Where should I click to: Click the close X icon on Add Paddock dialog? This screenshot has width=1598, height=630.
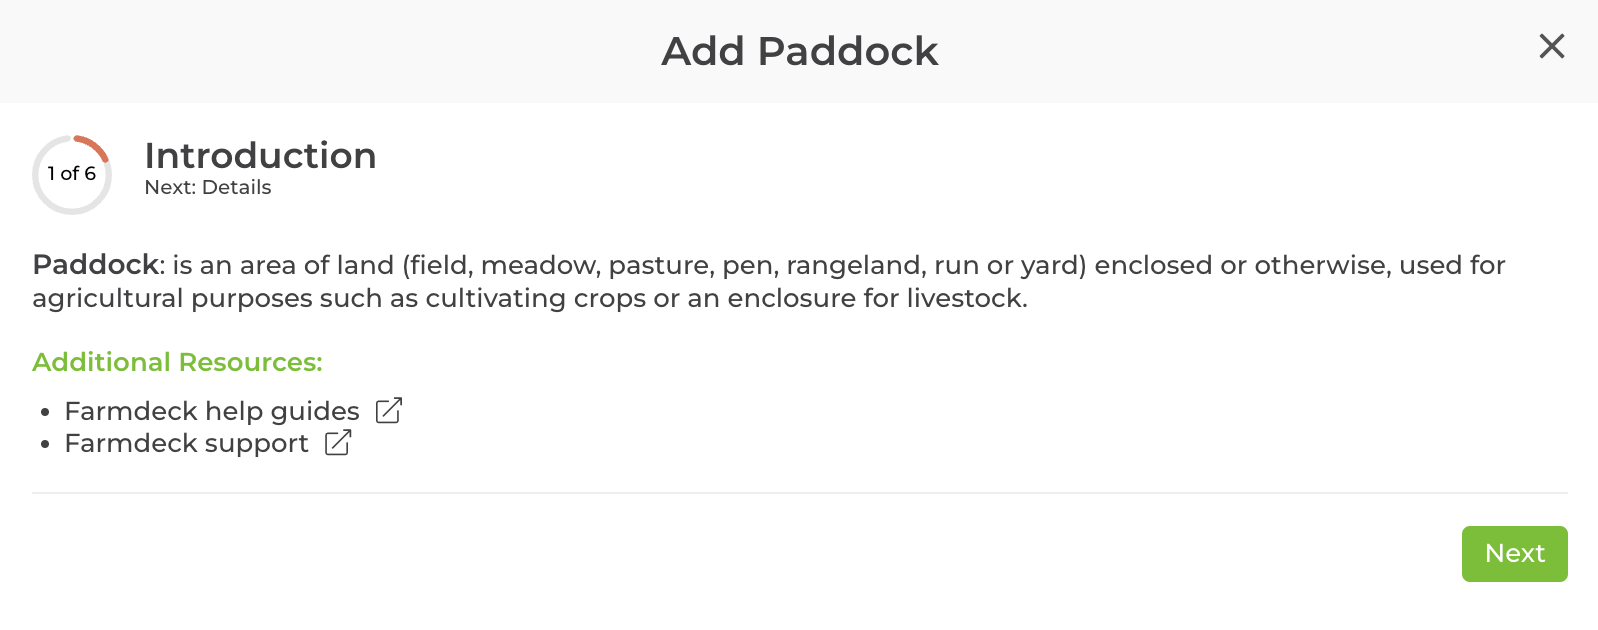click(1551, 46)
